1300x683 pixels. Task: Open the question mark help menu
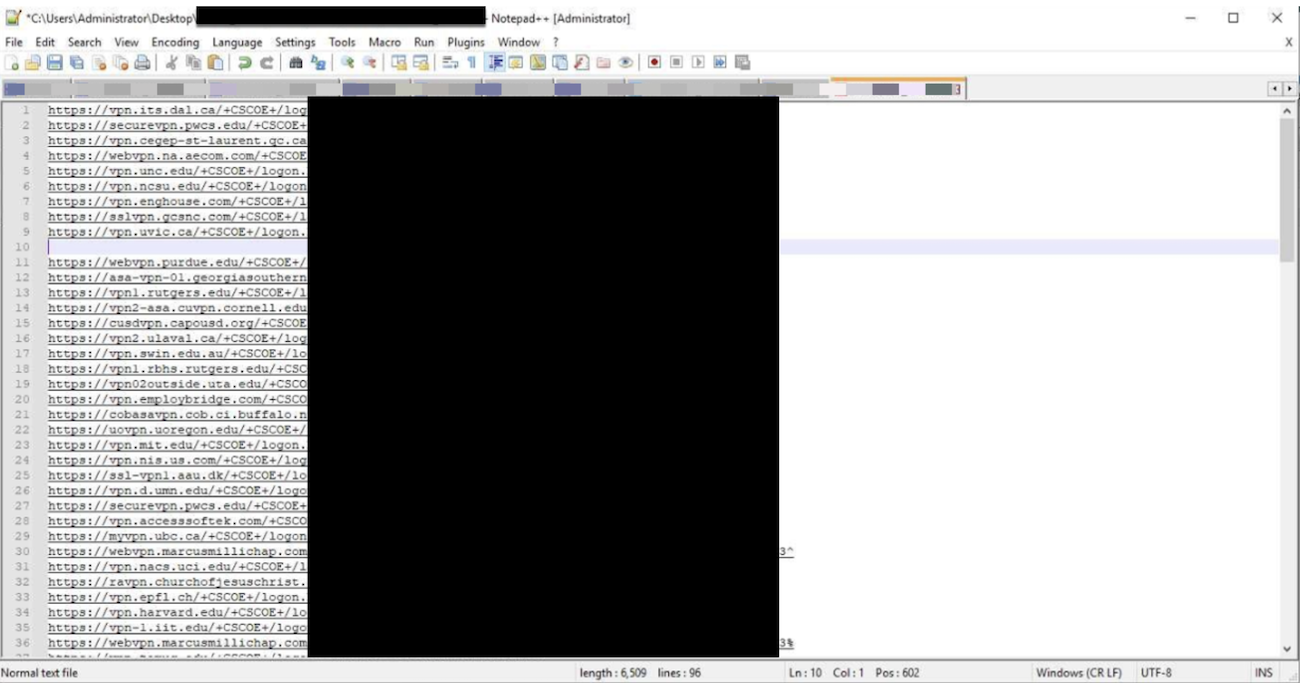point(556,42)
